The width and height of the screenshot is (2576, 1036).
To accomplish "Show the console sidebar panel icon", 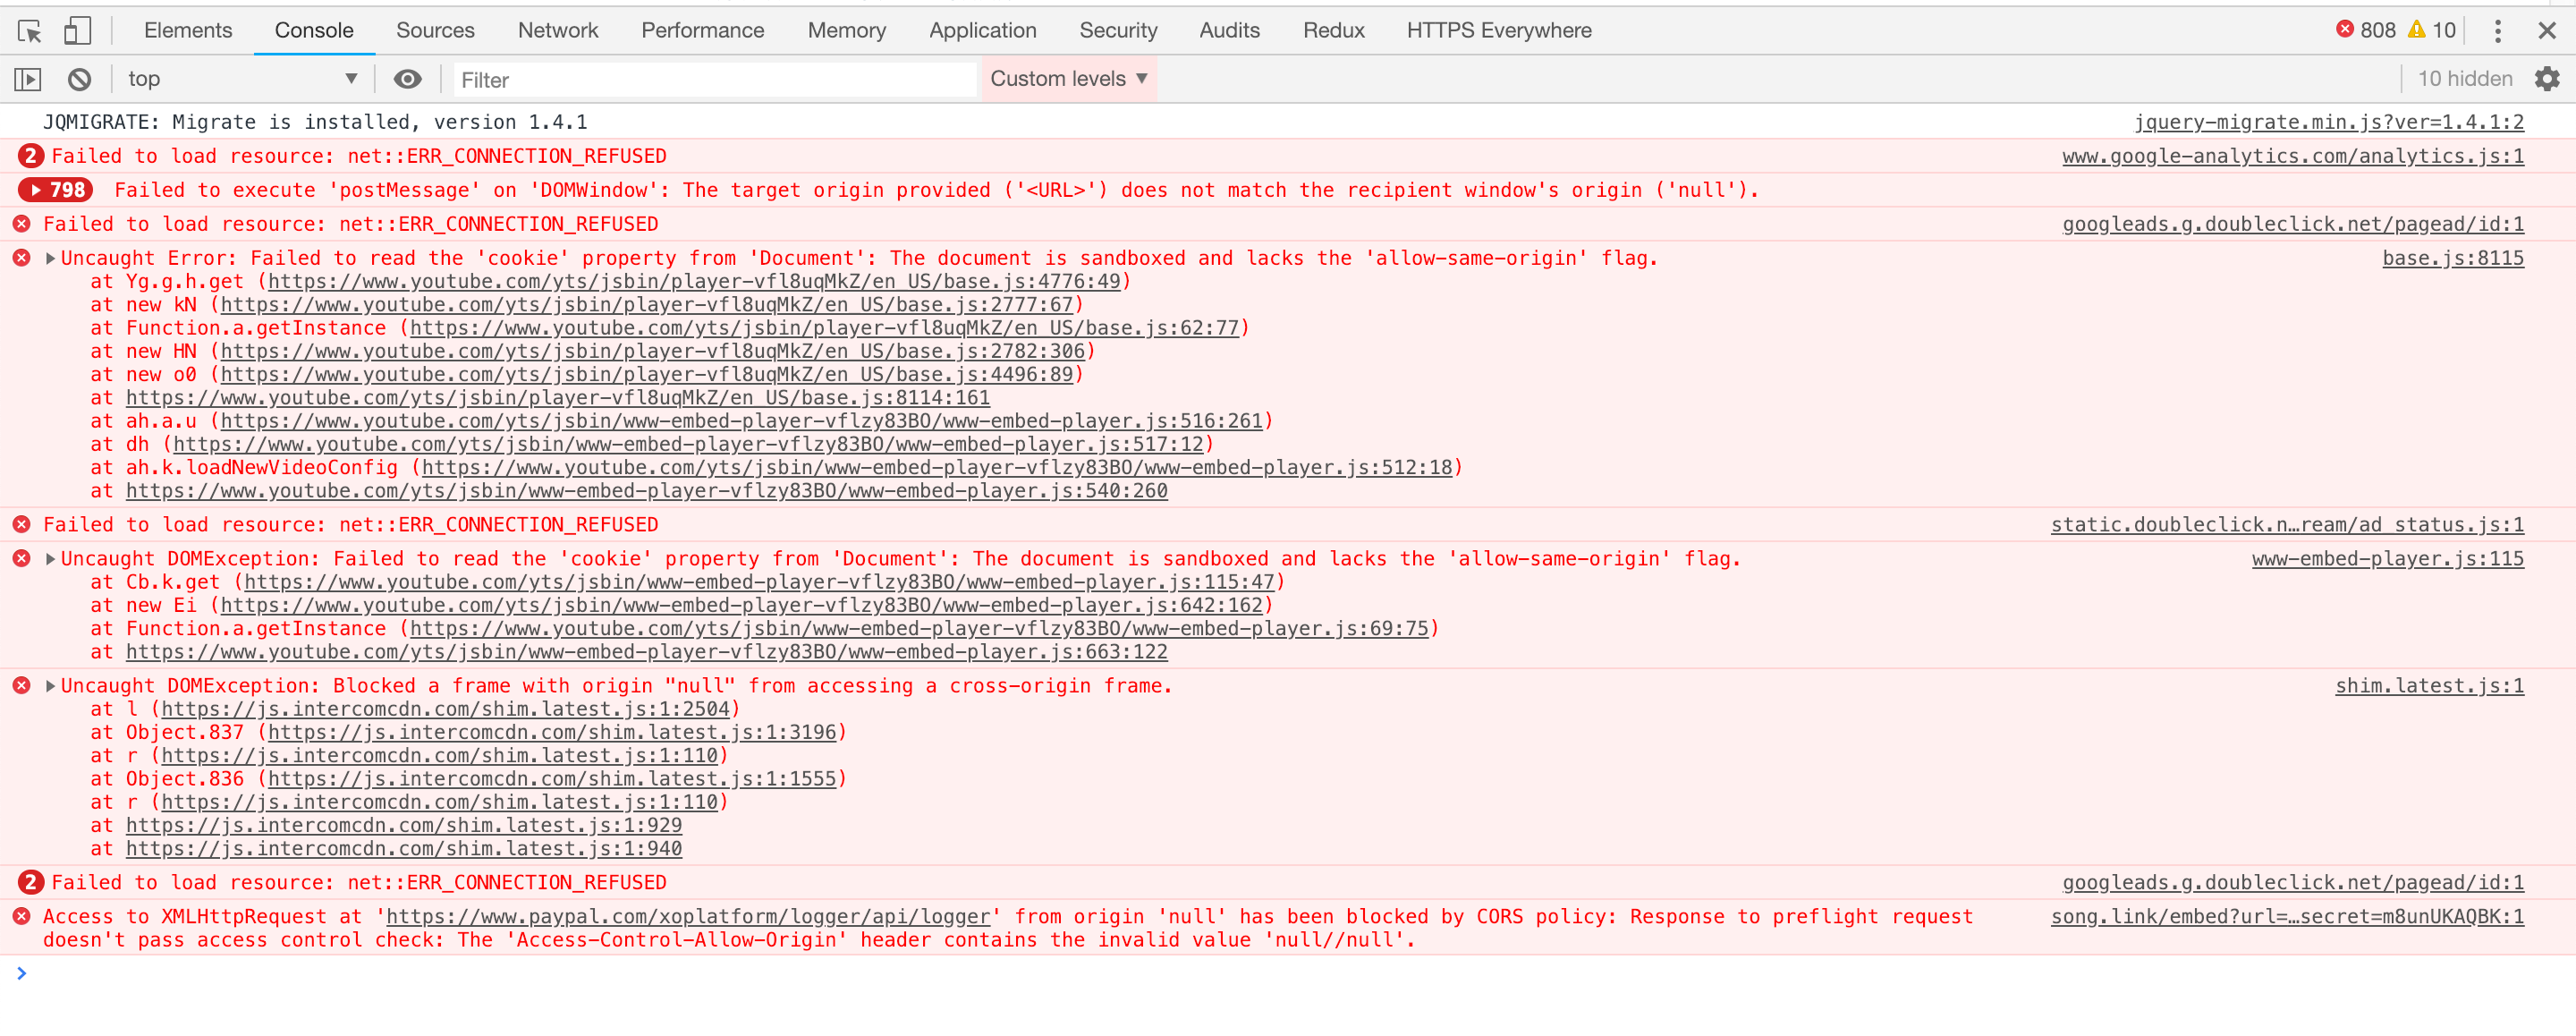I will (28, 79).
